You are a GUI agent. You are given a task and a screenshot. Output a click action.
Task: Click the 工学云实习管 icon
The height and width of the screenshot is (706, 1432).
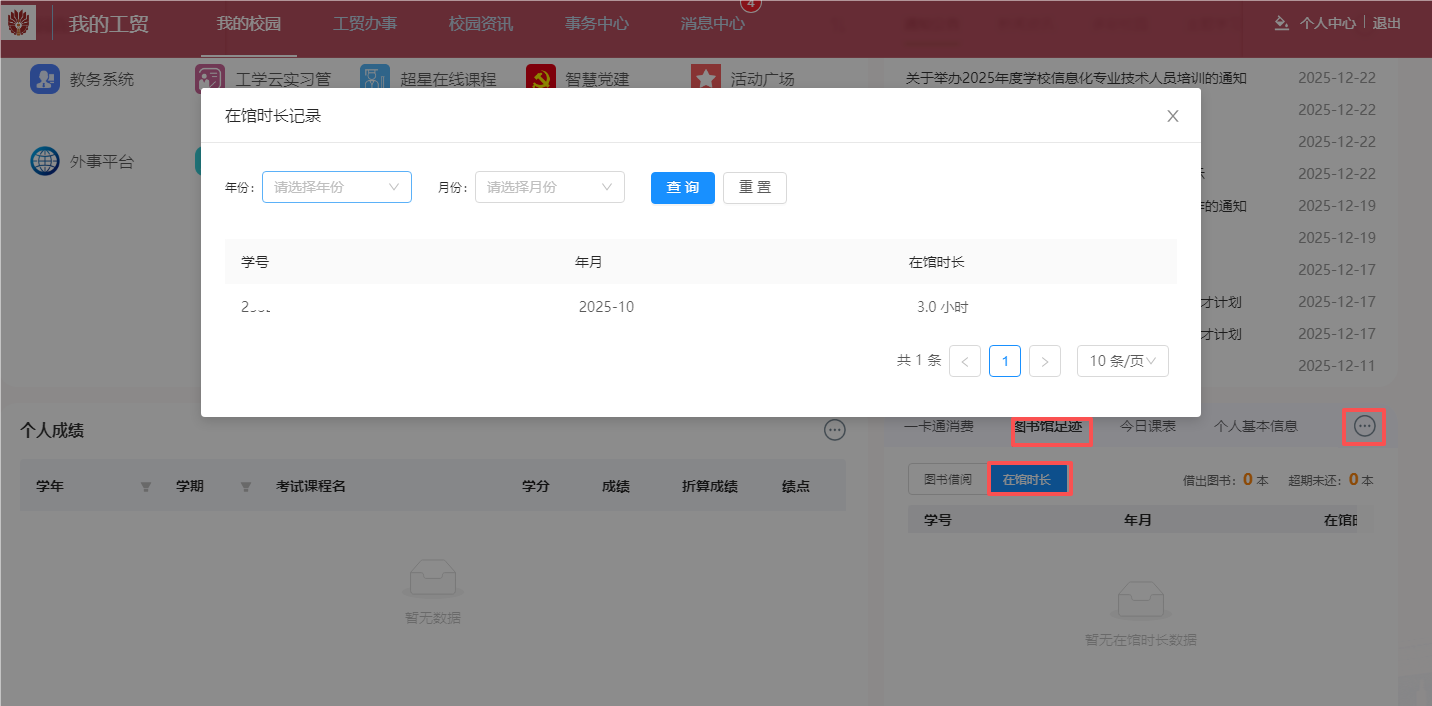point(210,79)
